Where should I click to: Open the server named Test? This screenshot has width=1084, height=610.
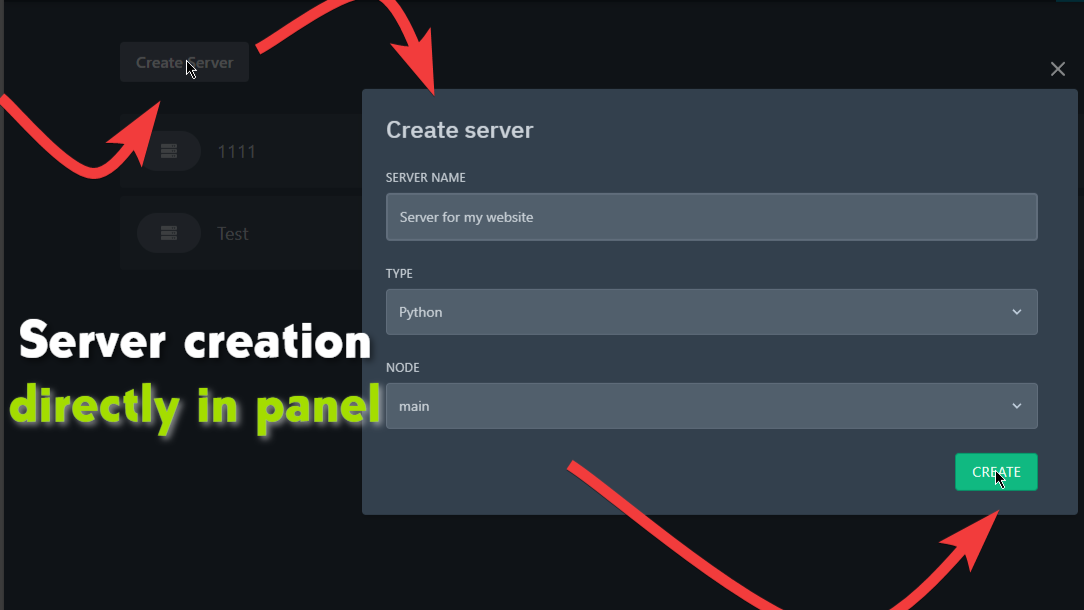tap(233, 234)
